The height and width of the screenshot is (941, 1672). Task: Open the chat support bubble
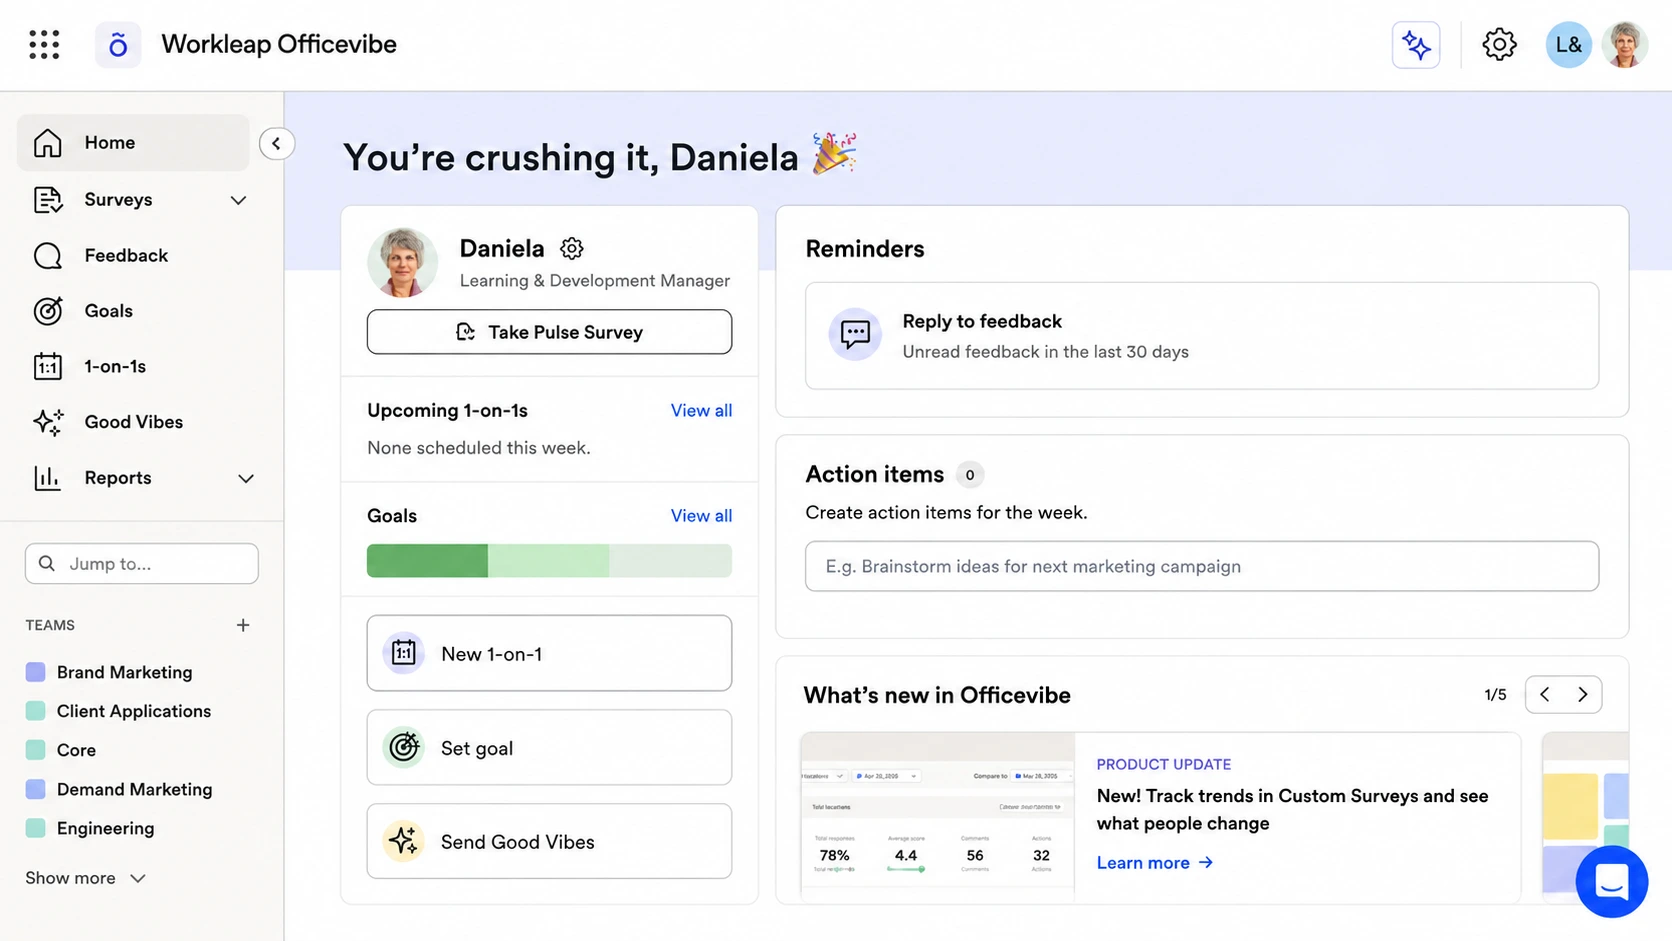pyautogui.click(x=1611, y=881)
